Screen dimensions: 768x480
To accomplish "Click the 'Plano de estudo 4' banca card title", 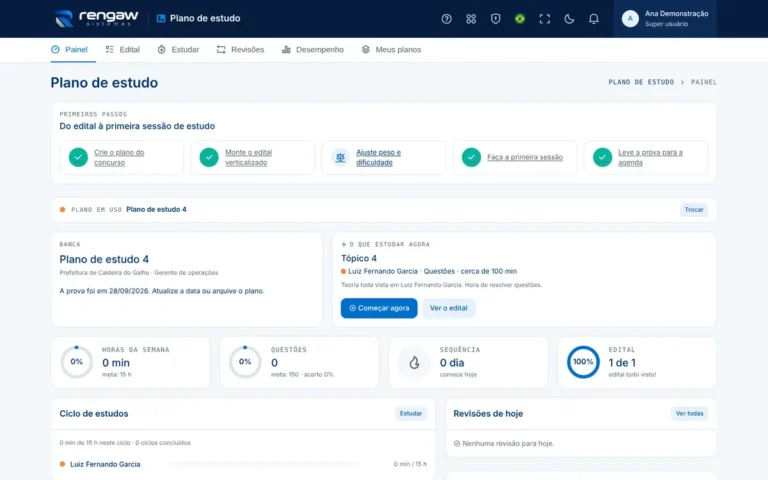I will pos(104,259).
